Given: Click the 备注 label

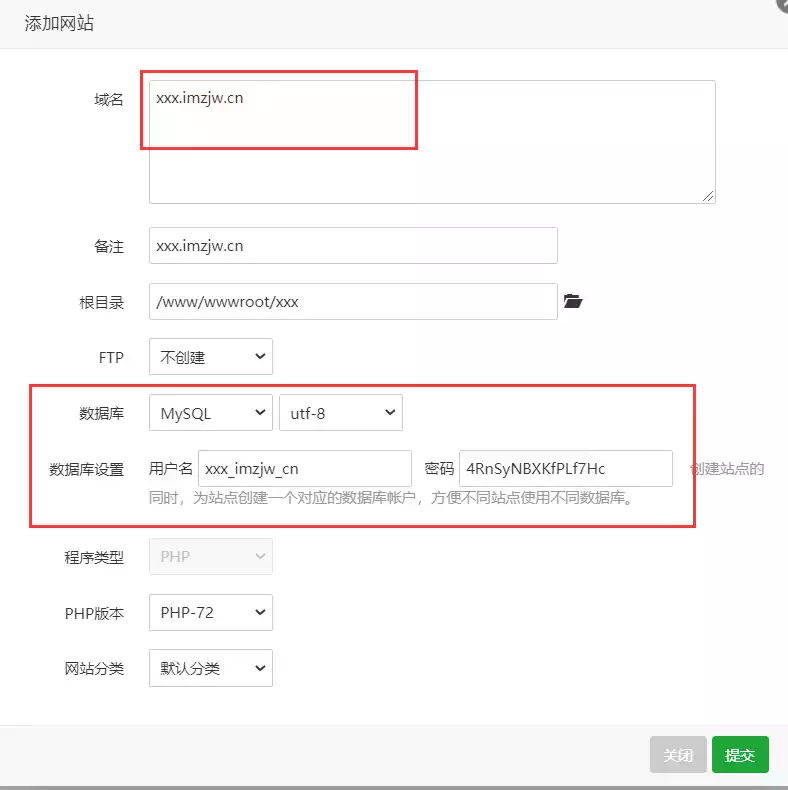Looking at the screenshot, I should [x=109, y=246].
